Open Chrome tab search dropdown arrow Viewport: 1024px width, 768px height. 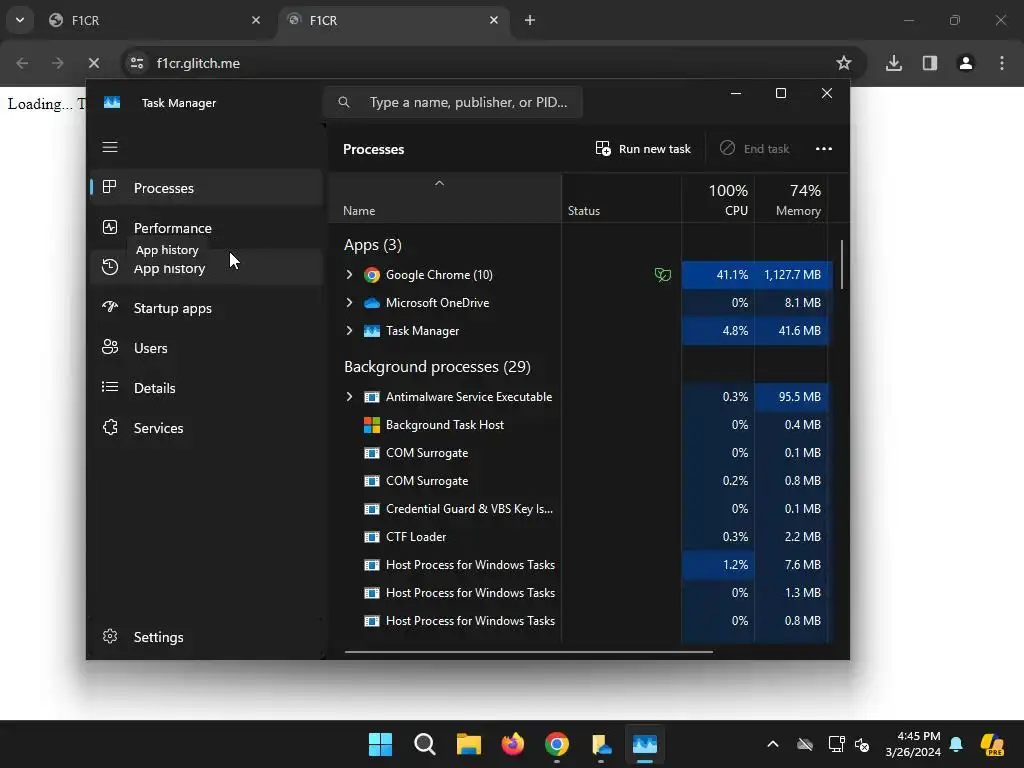tap(20, 20)
